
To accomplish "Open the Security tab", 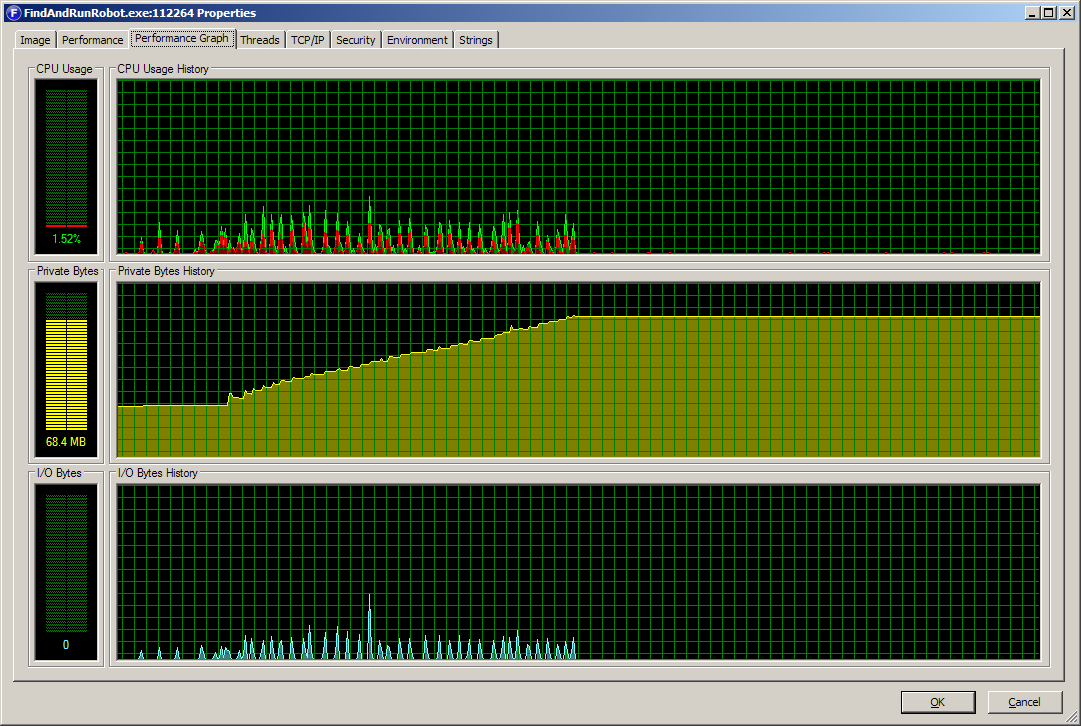I will click(355, 39).
